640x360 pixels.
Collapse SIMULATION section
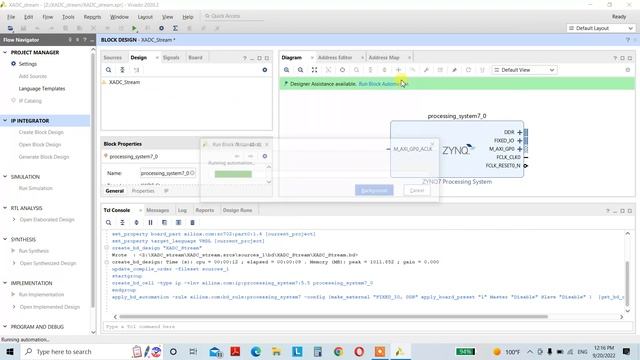(x=5, y=176)
